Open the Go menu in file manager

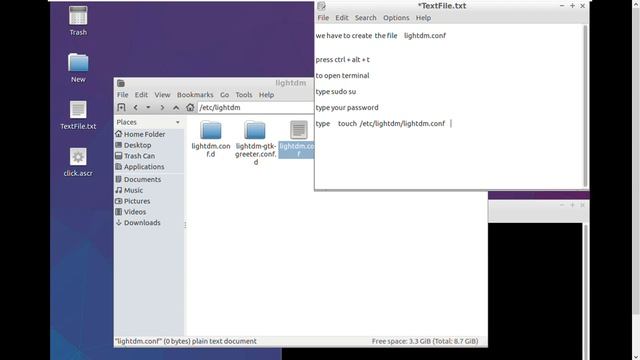(224, 95)
